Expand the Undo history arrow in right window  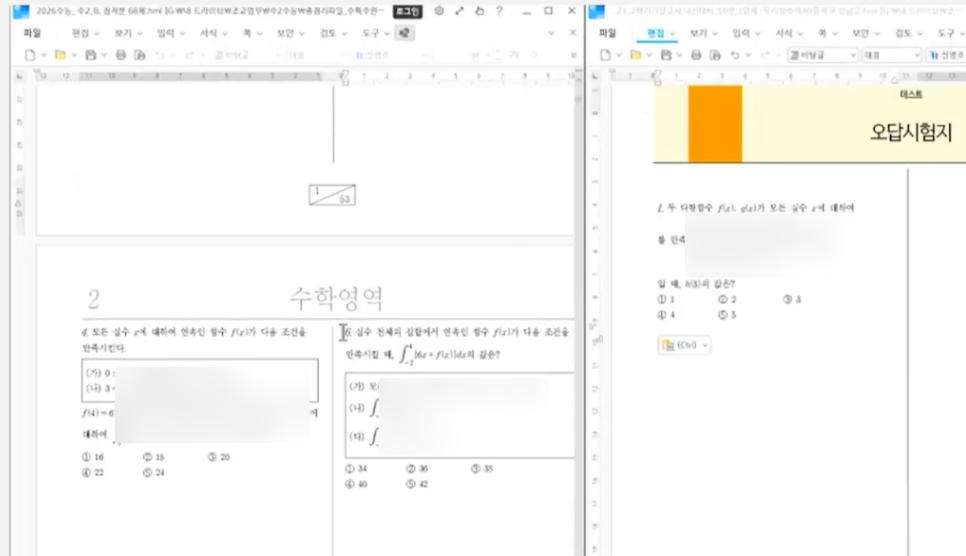748,55
